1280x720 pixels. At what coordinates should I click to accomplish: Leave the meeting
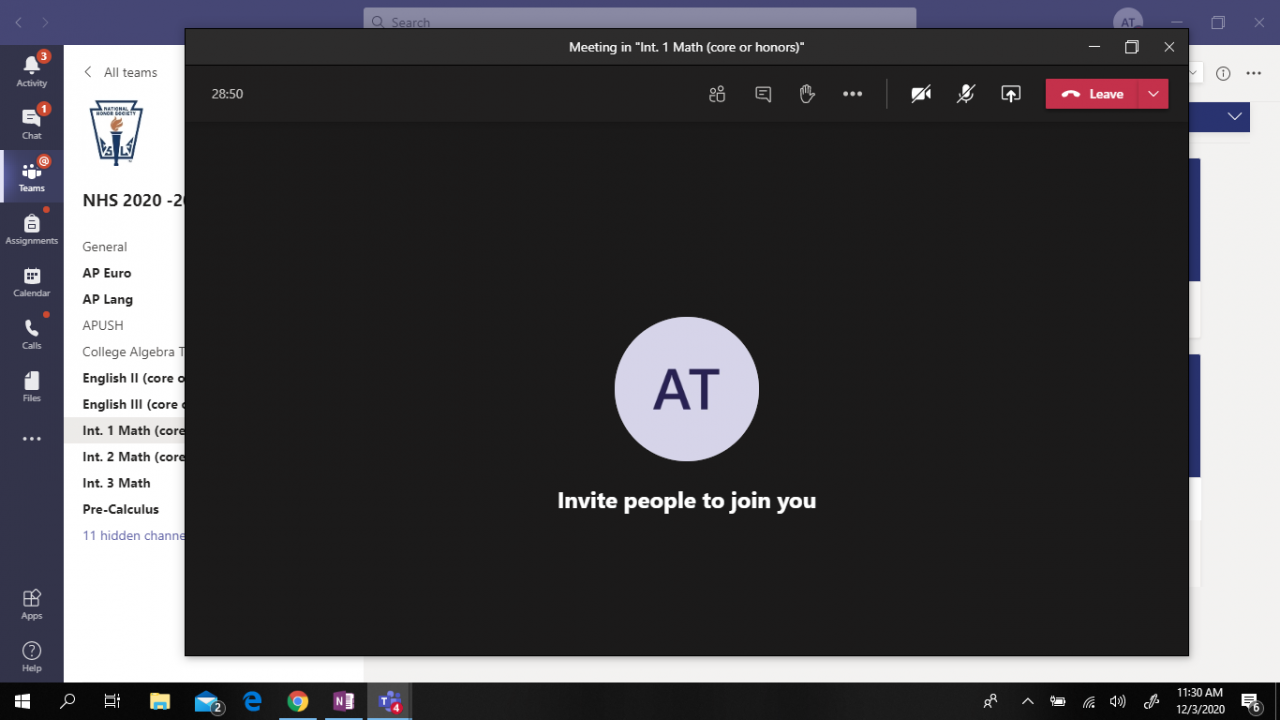point(1092,94)
